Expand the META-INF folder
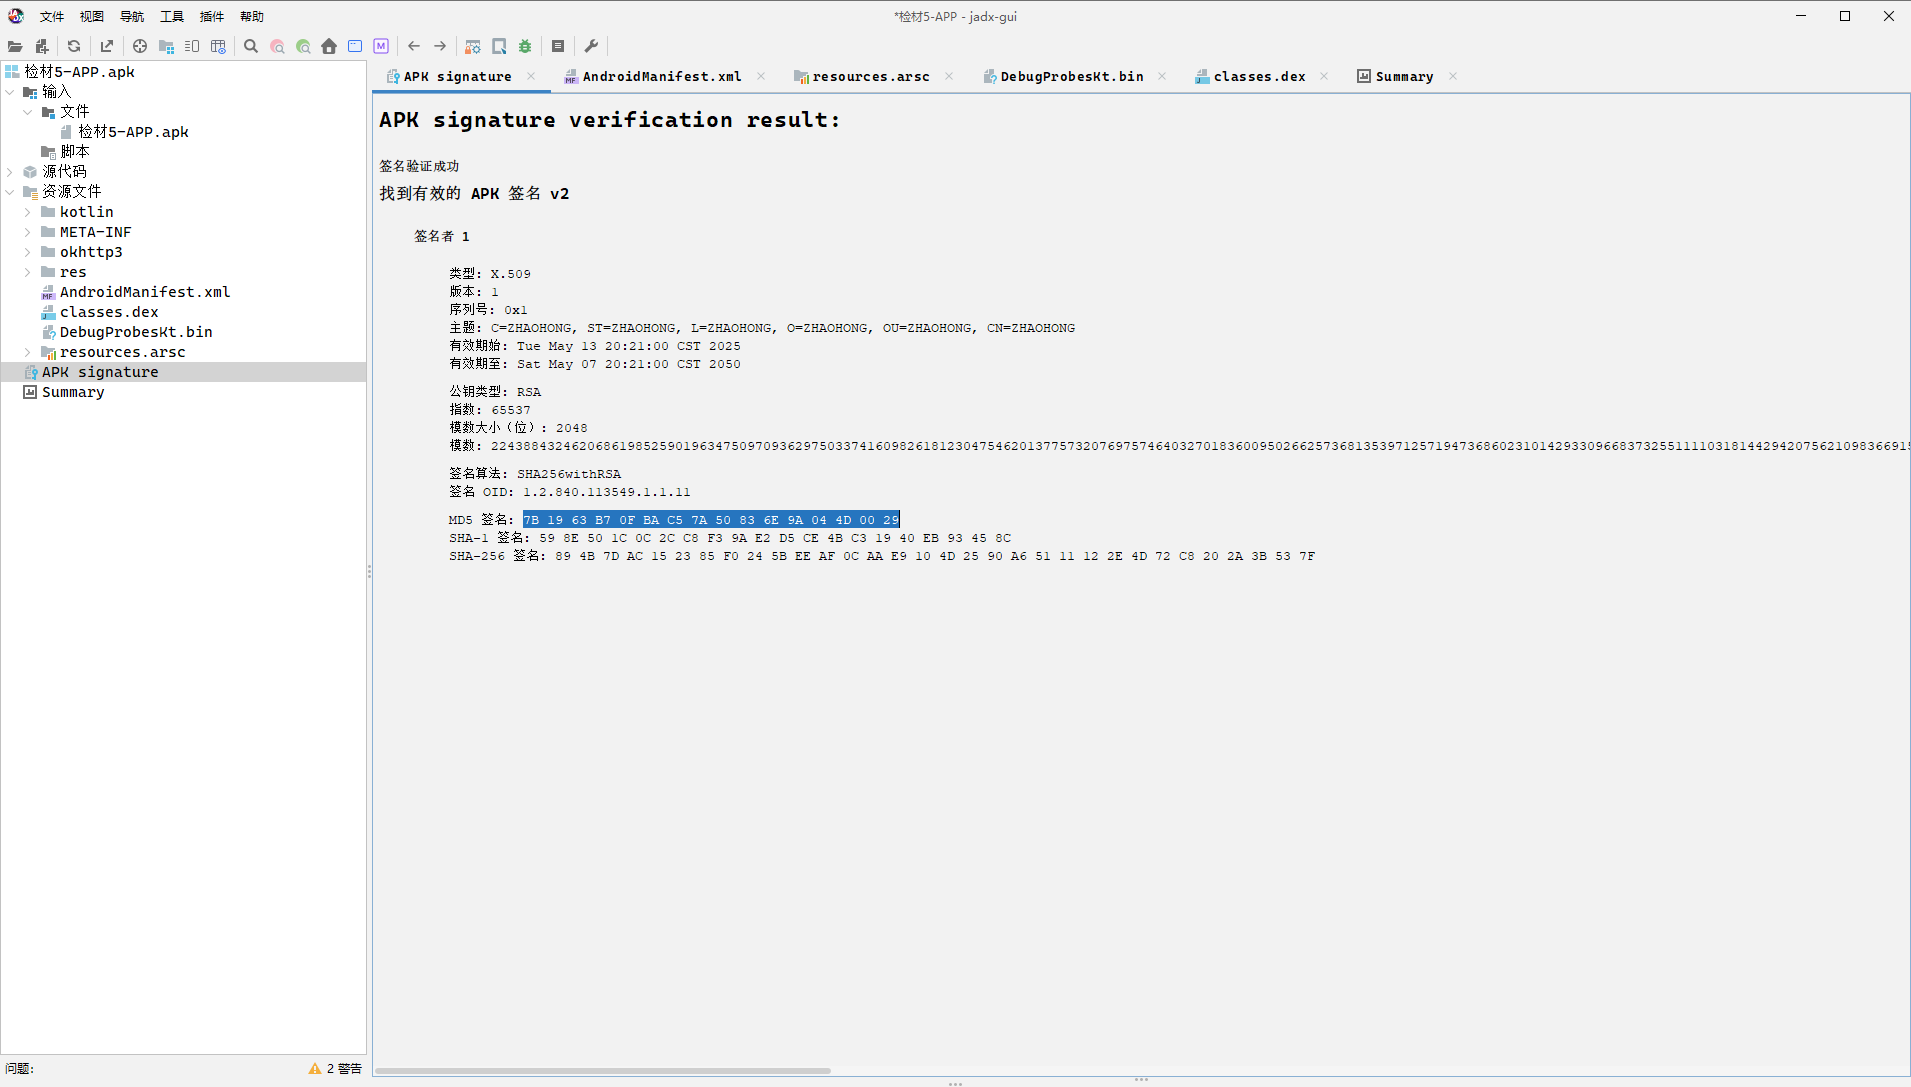This screenshot has height=1087, width=1911. 28,232
